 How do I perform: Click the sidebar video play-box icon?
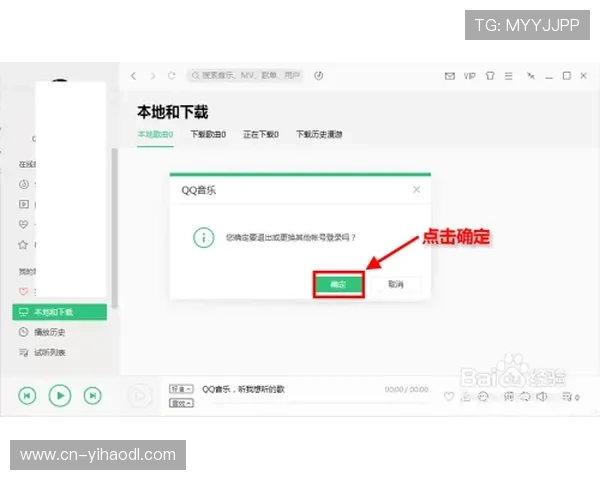click(24, 204)
